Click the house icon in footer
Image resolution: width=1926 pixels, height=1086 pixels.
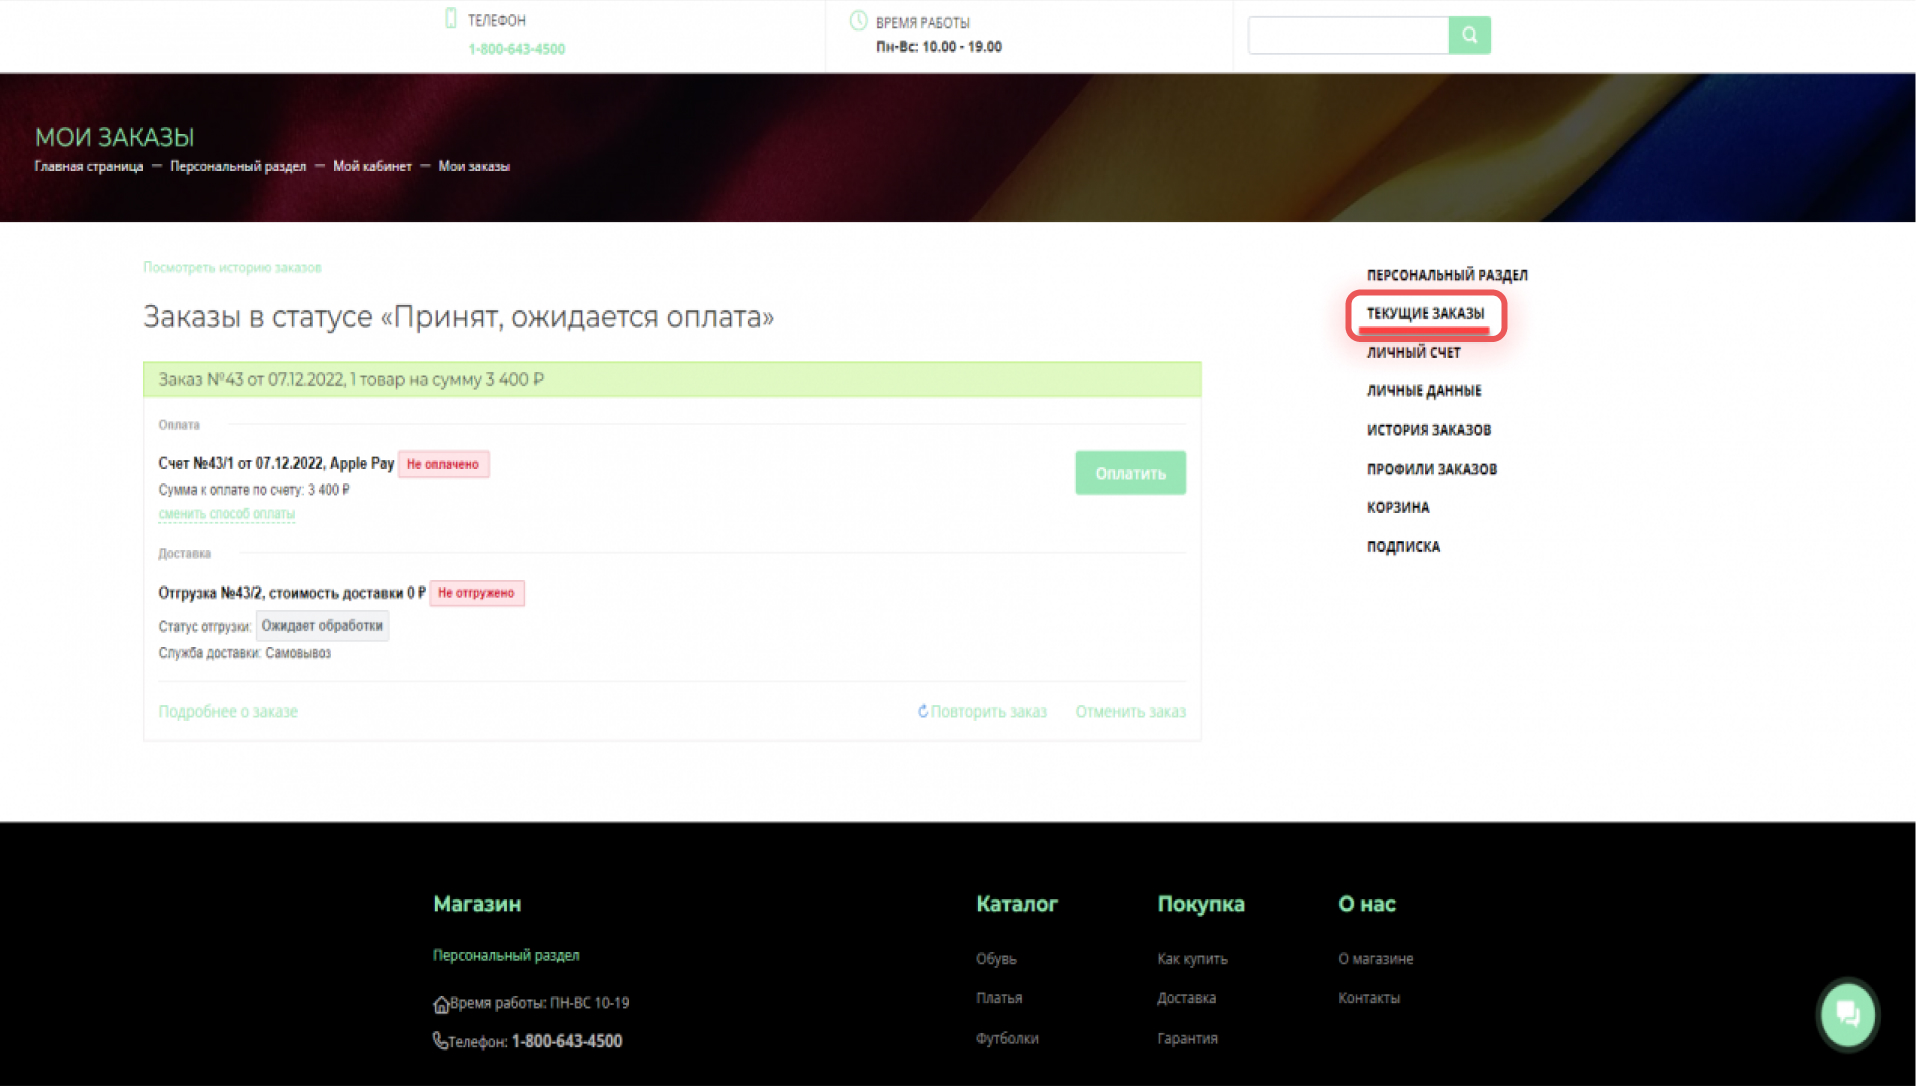pyautogui.click(x=440, y=1004)
